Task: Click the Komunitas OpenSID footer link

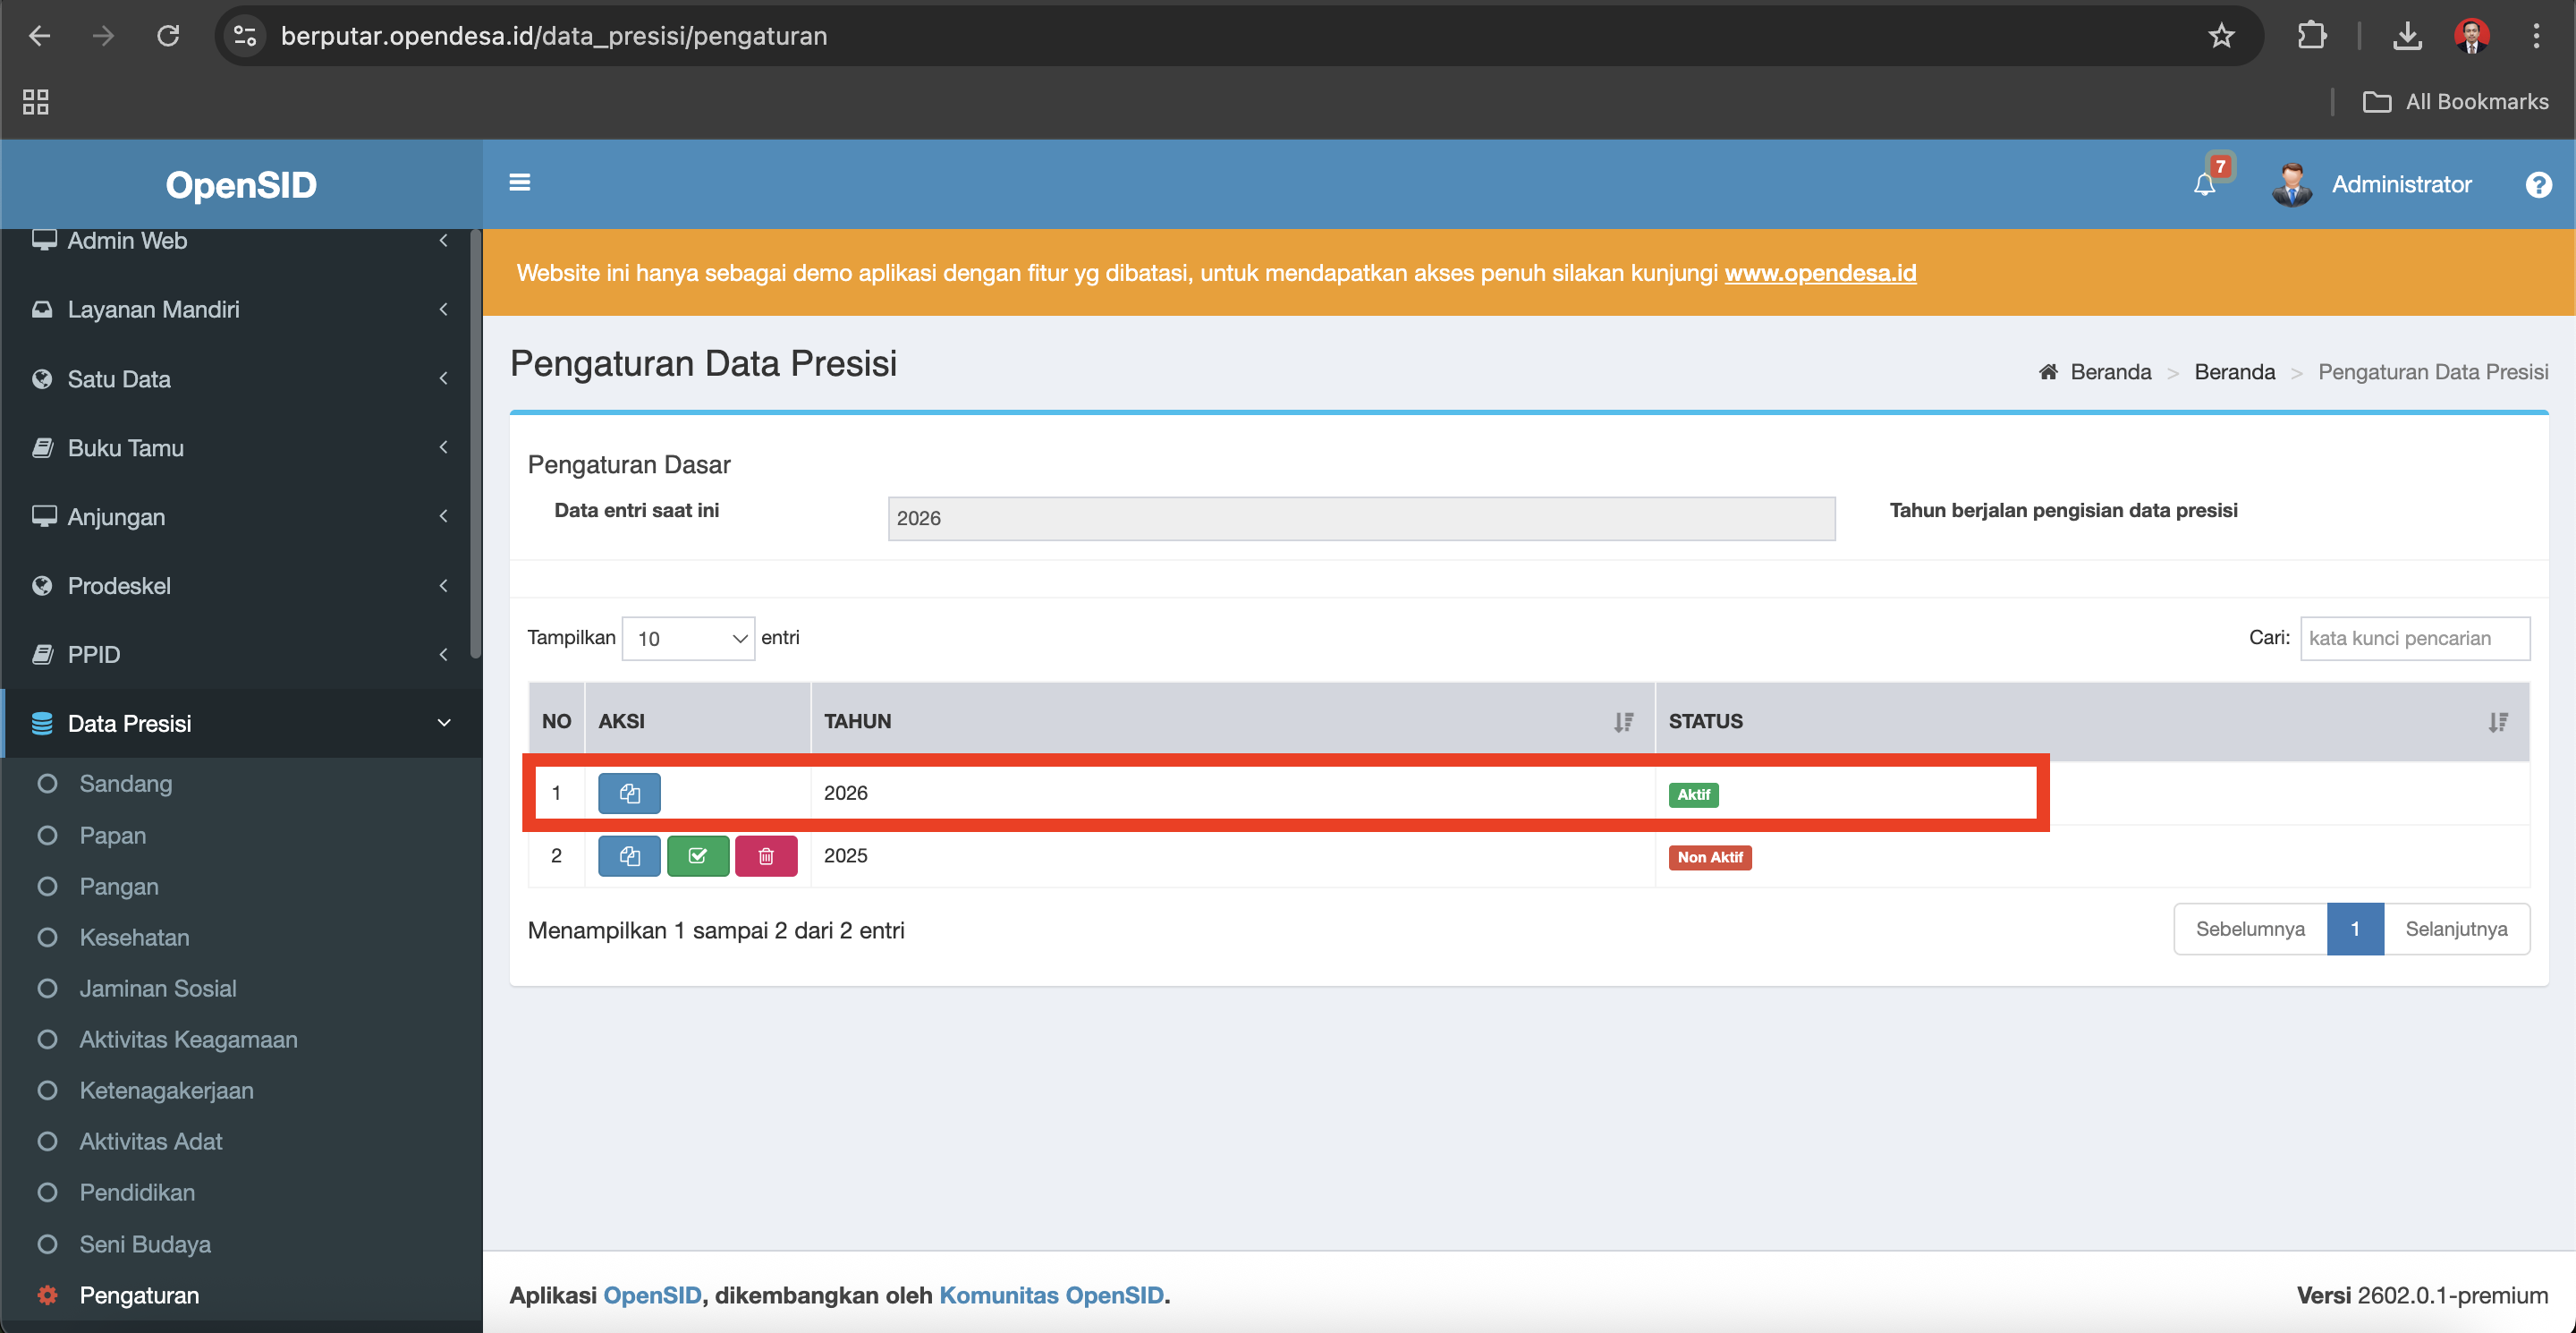Action: tap(1051, 1295)
